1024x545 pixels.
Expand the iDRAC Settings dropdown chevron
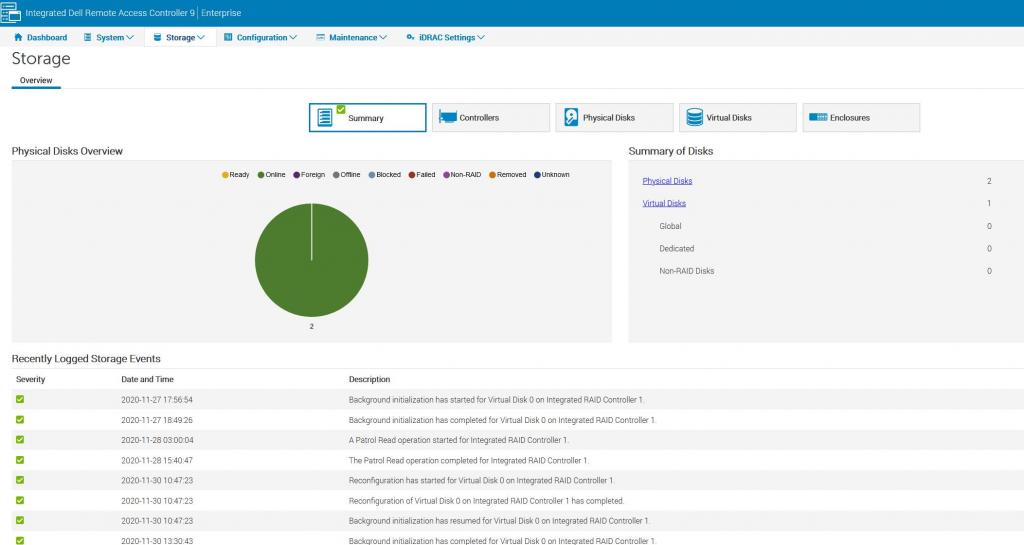tap(481, 37)
